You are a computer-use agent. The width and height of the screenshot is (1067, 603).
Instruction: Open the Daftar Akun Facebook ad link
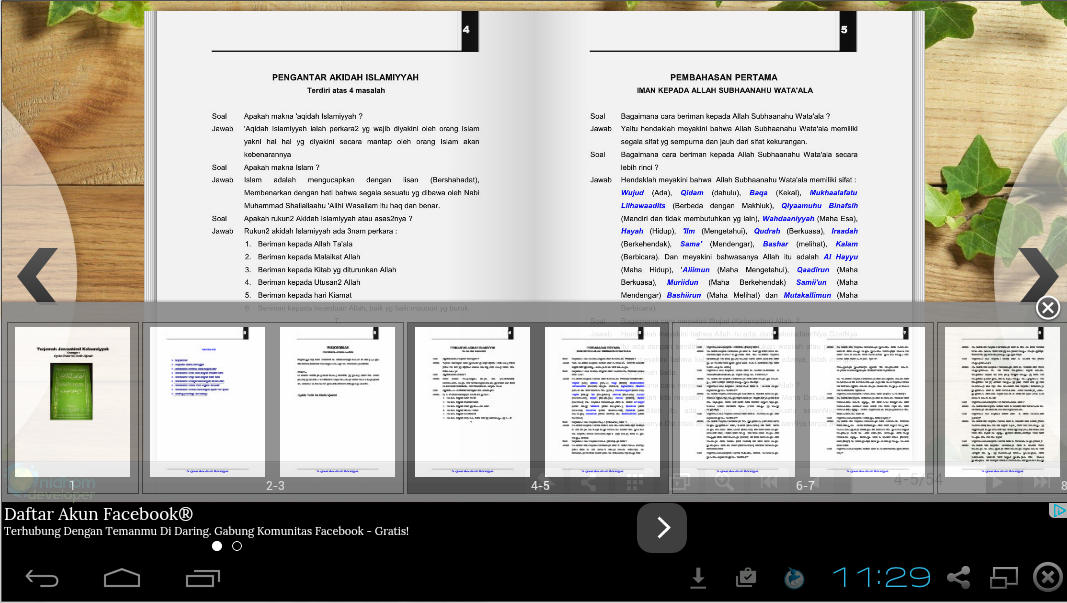tap(98, 514)
